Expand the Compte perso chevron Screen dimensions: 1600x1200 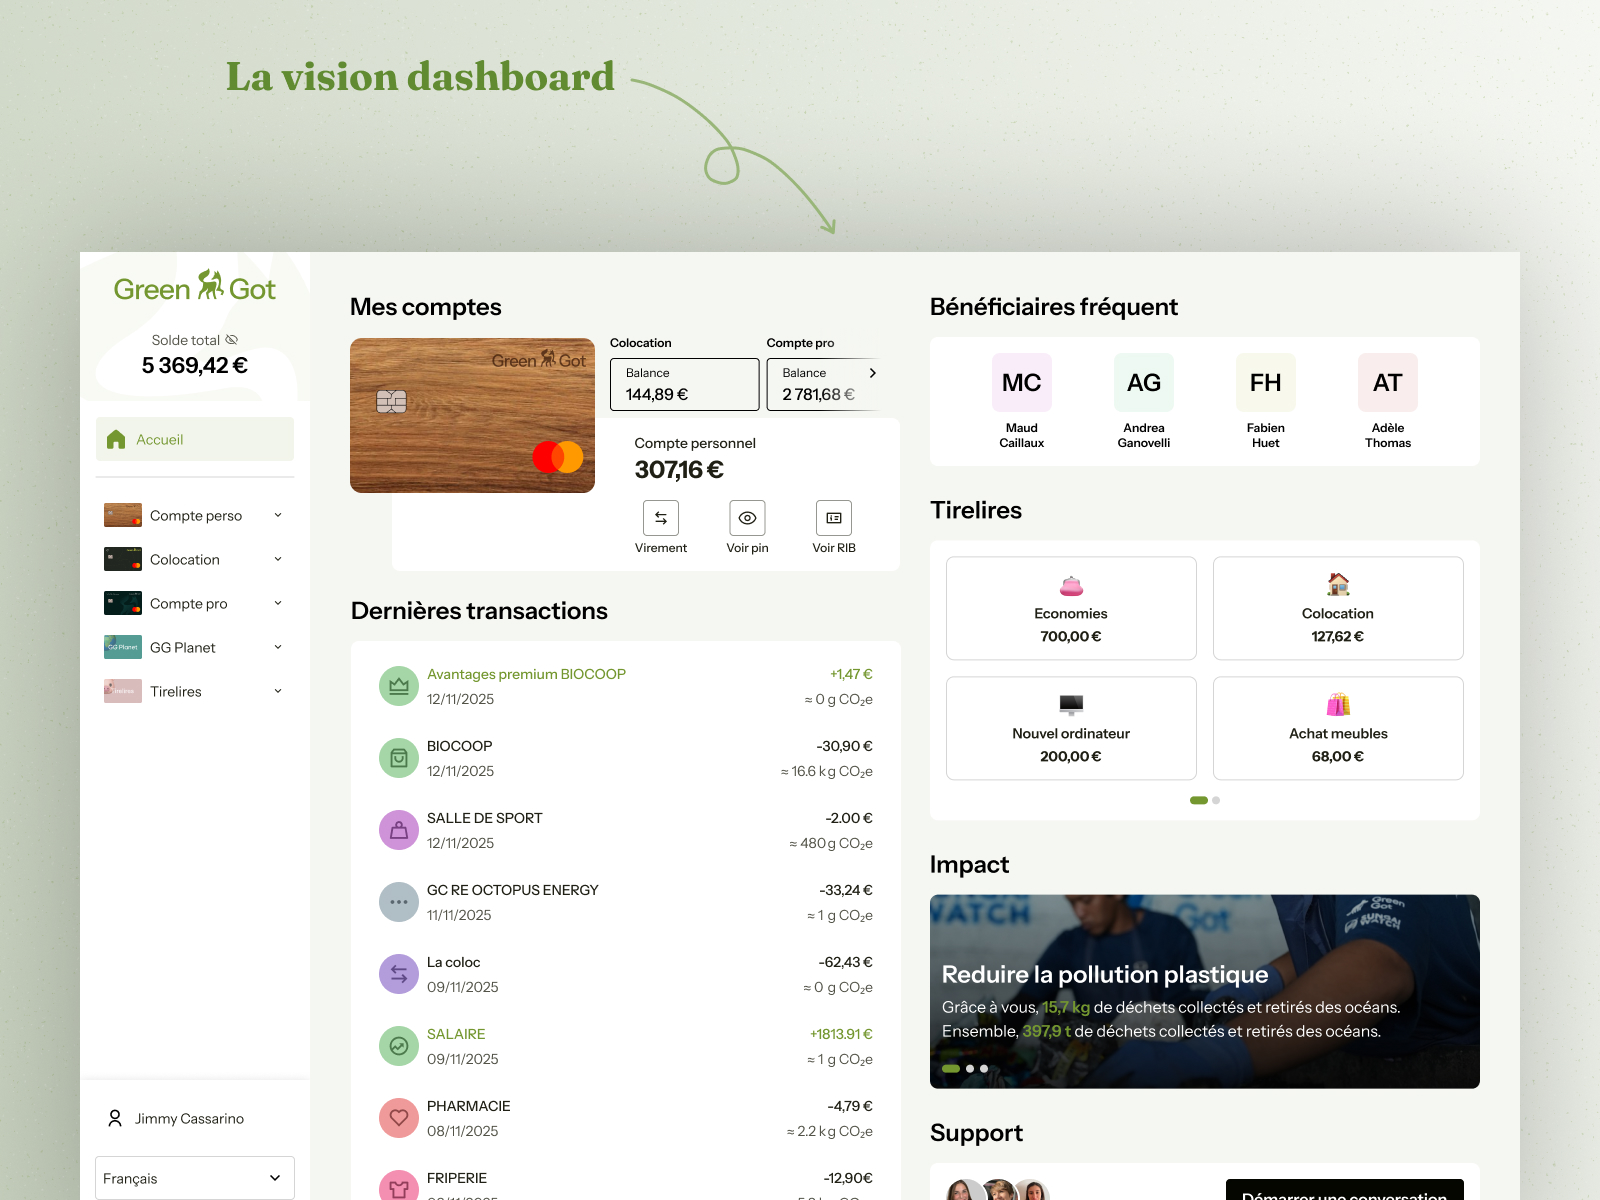click(278, 515)
